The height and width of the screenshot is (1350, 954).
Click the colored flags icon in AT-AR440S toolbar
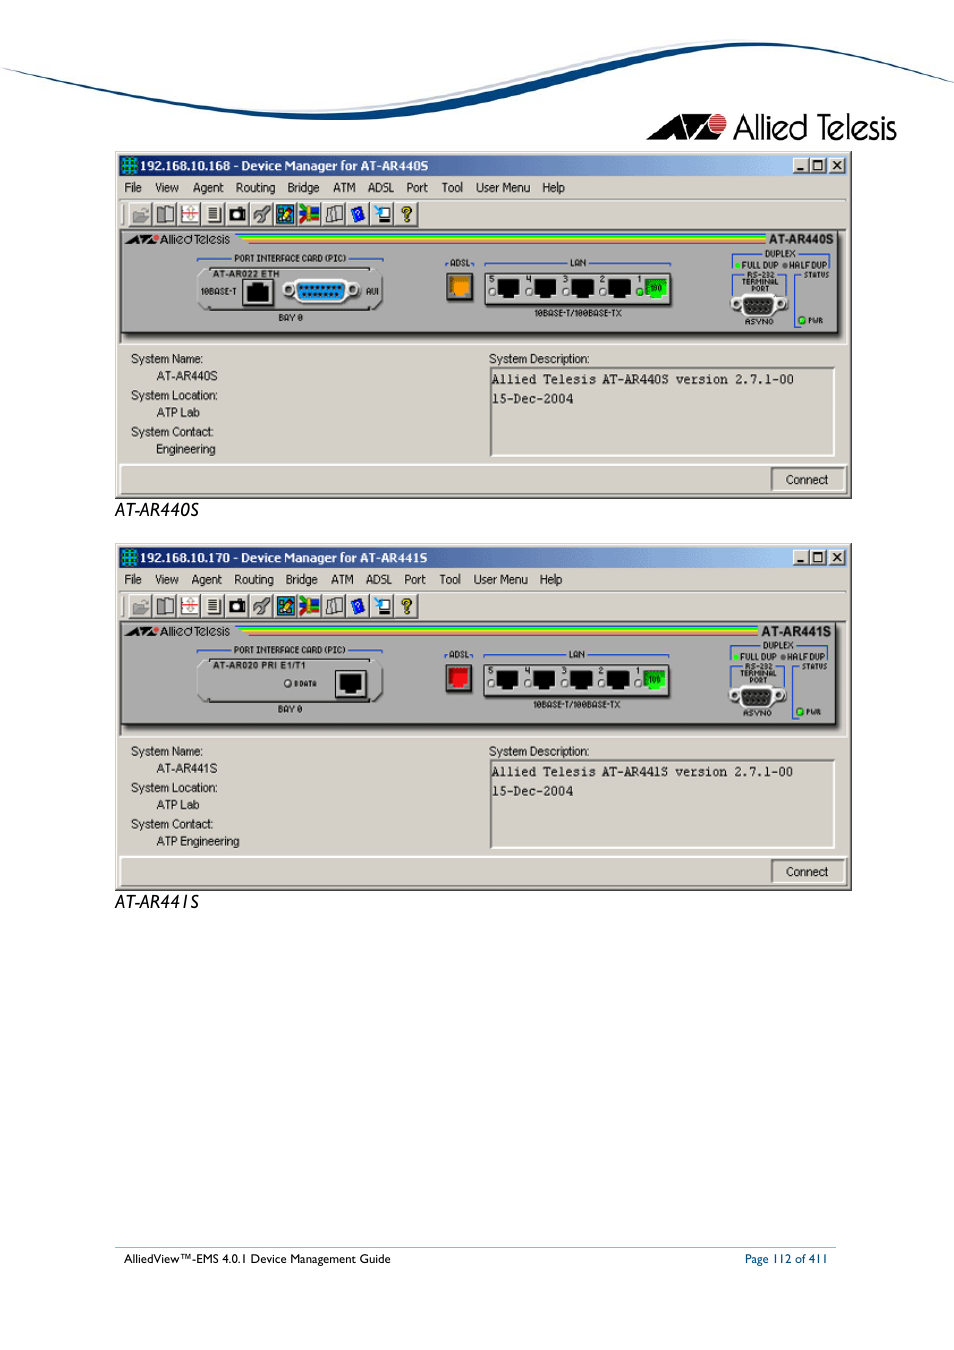click(x=309, y=214)
